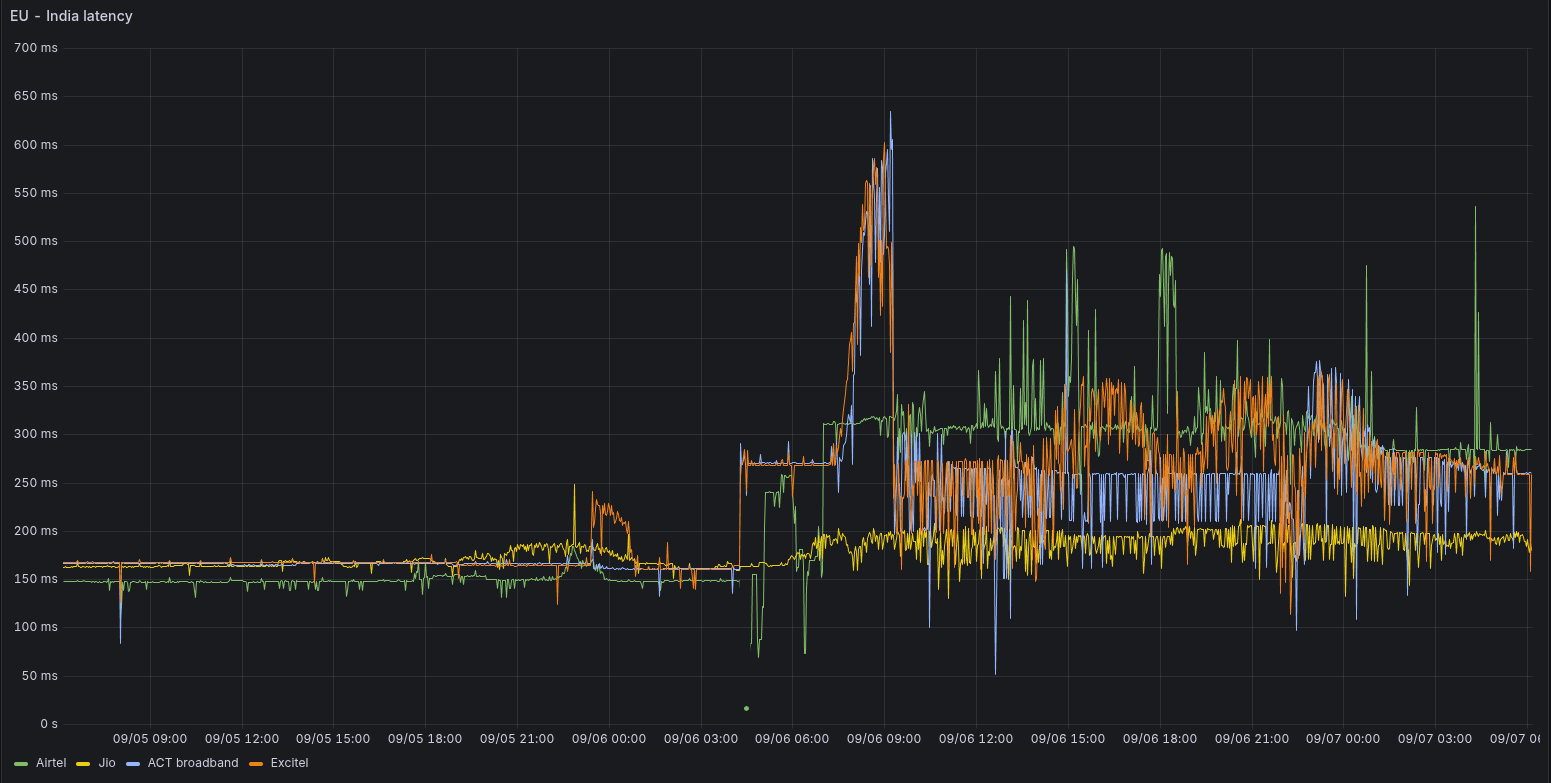Click the 150 ms y-axis label

[35, 579]
